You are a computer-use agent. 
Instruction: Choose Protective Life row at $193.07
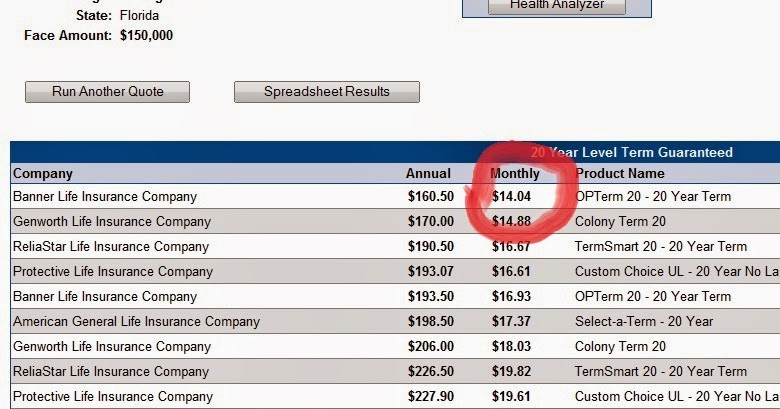click(x=395, y=271)
